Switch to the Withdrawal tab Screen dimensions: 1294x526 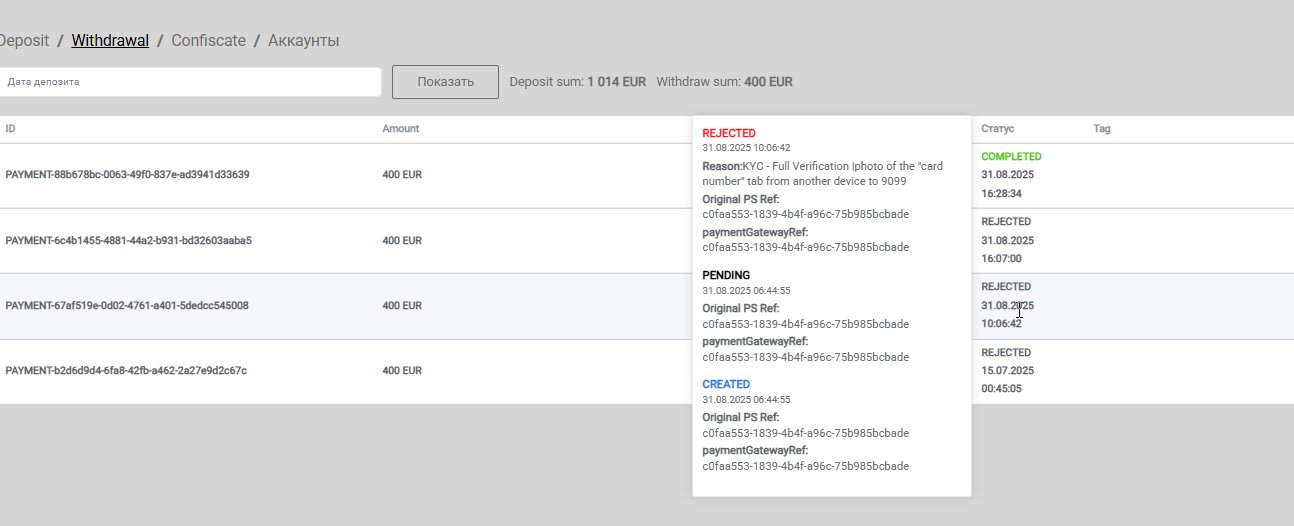point(110,41)
